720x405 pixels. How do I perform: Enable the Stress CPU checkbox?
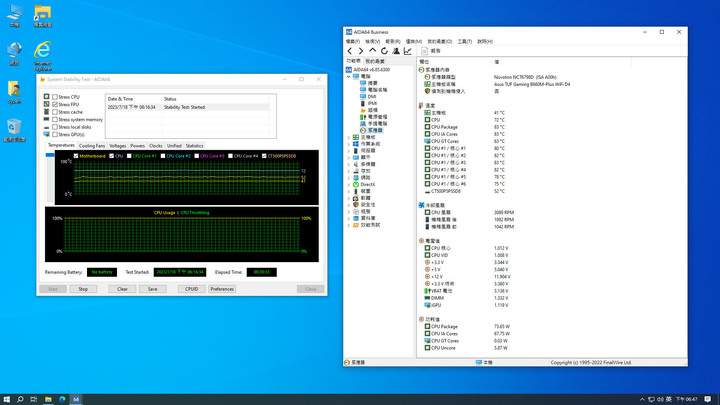point(55,97)
